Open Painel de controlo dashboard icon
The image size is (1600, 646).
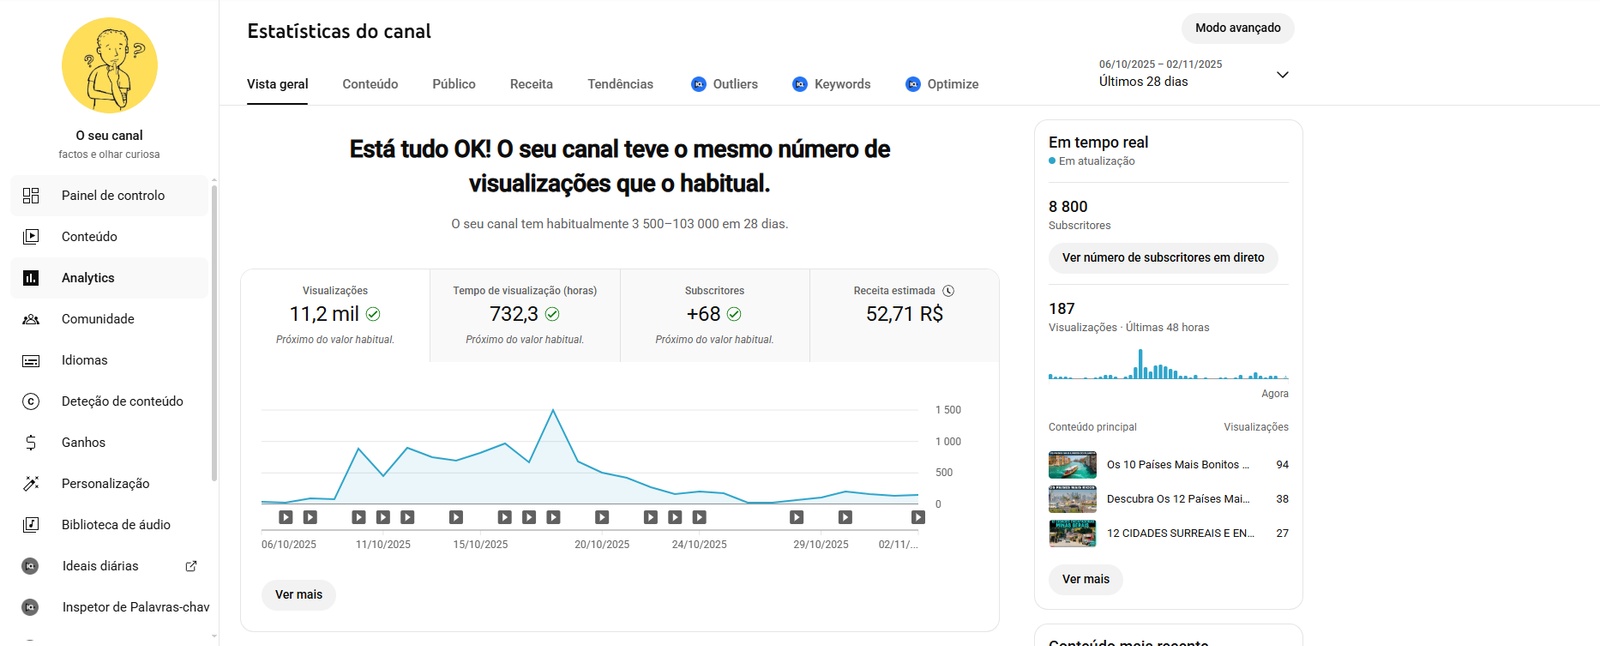31,196
